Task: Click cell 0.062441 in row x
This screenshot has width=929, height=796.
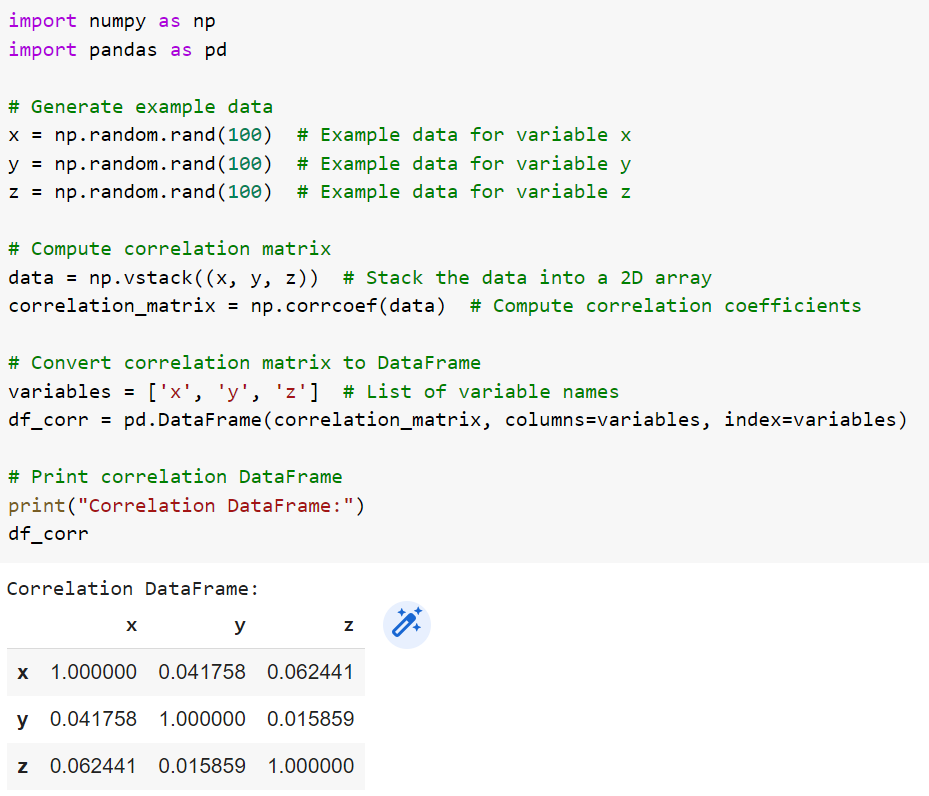Action: (x=310, y=672)
